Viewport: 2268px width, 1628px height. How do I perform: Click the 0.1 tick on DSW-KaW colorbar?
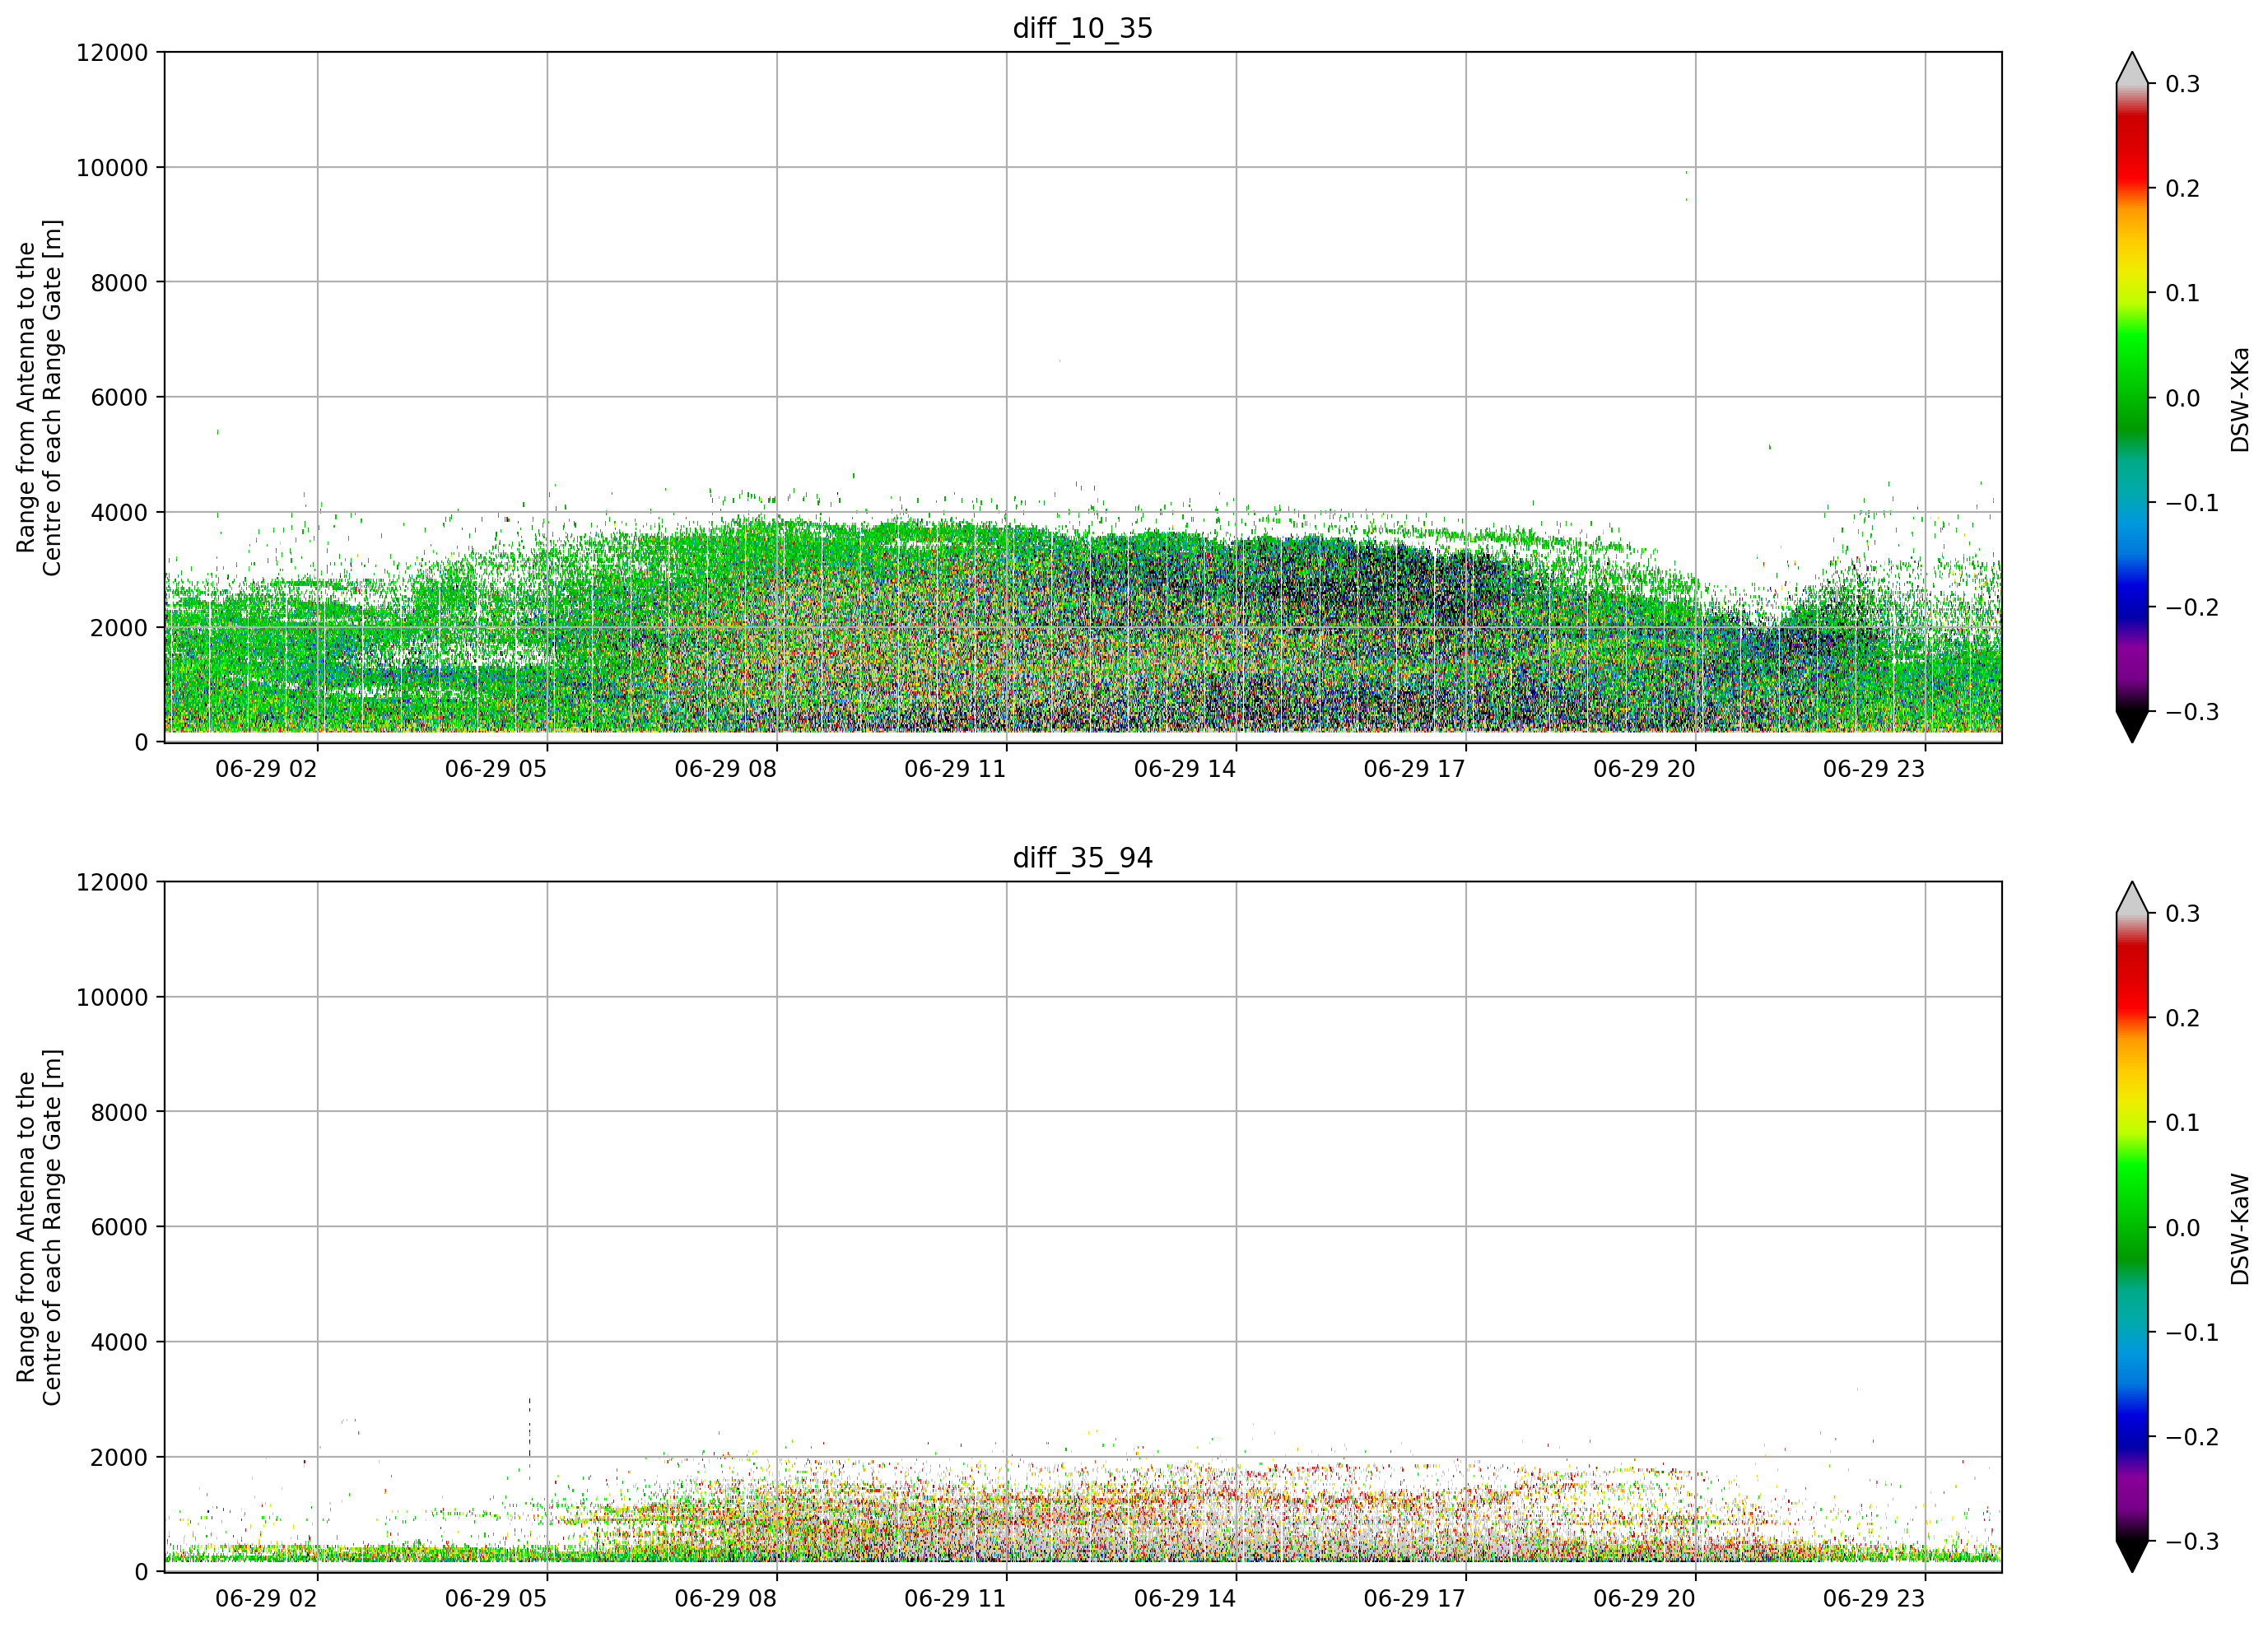pyautogui.click(x=2182, y=1123)
